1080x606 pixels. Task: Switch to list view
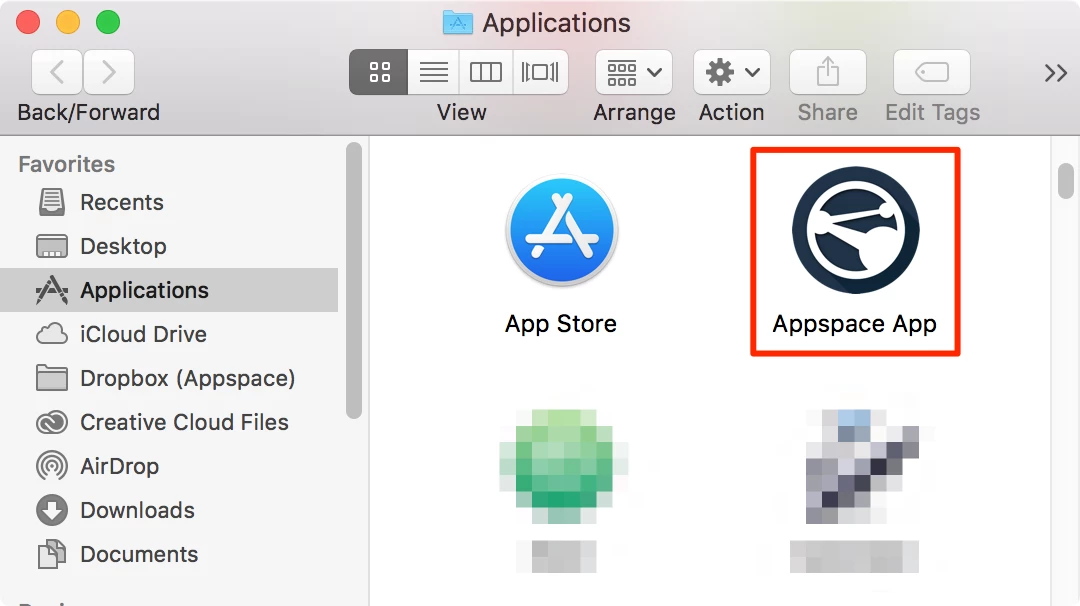[433, 72]
